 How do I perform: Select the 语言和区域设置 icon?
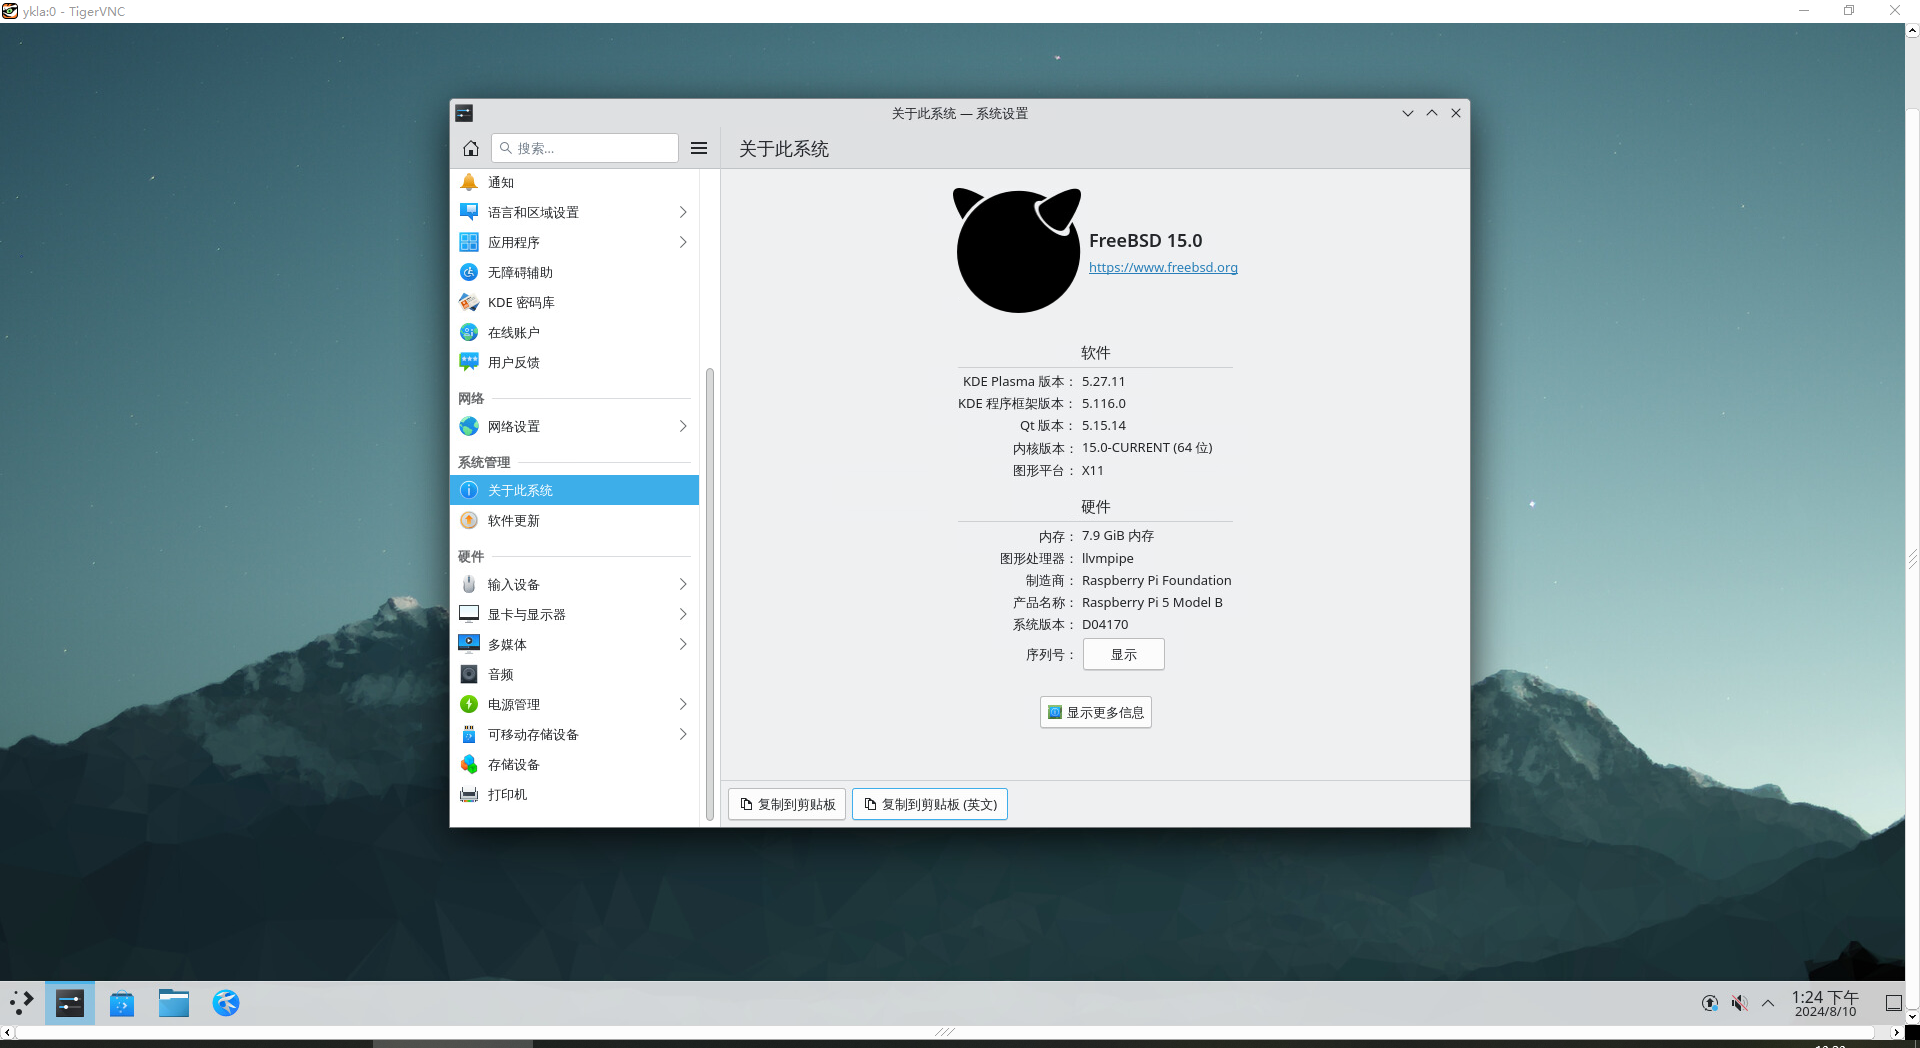pos(469,212)
